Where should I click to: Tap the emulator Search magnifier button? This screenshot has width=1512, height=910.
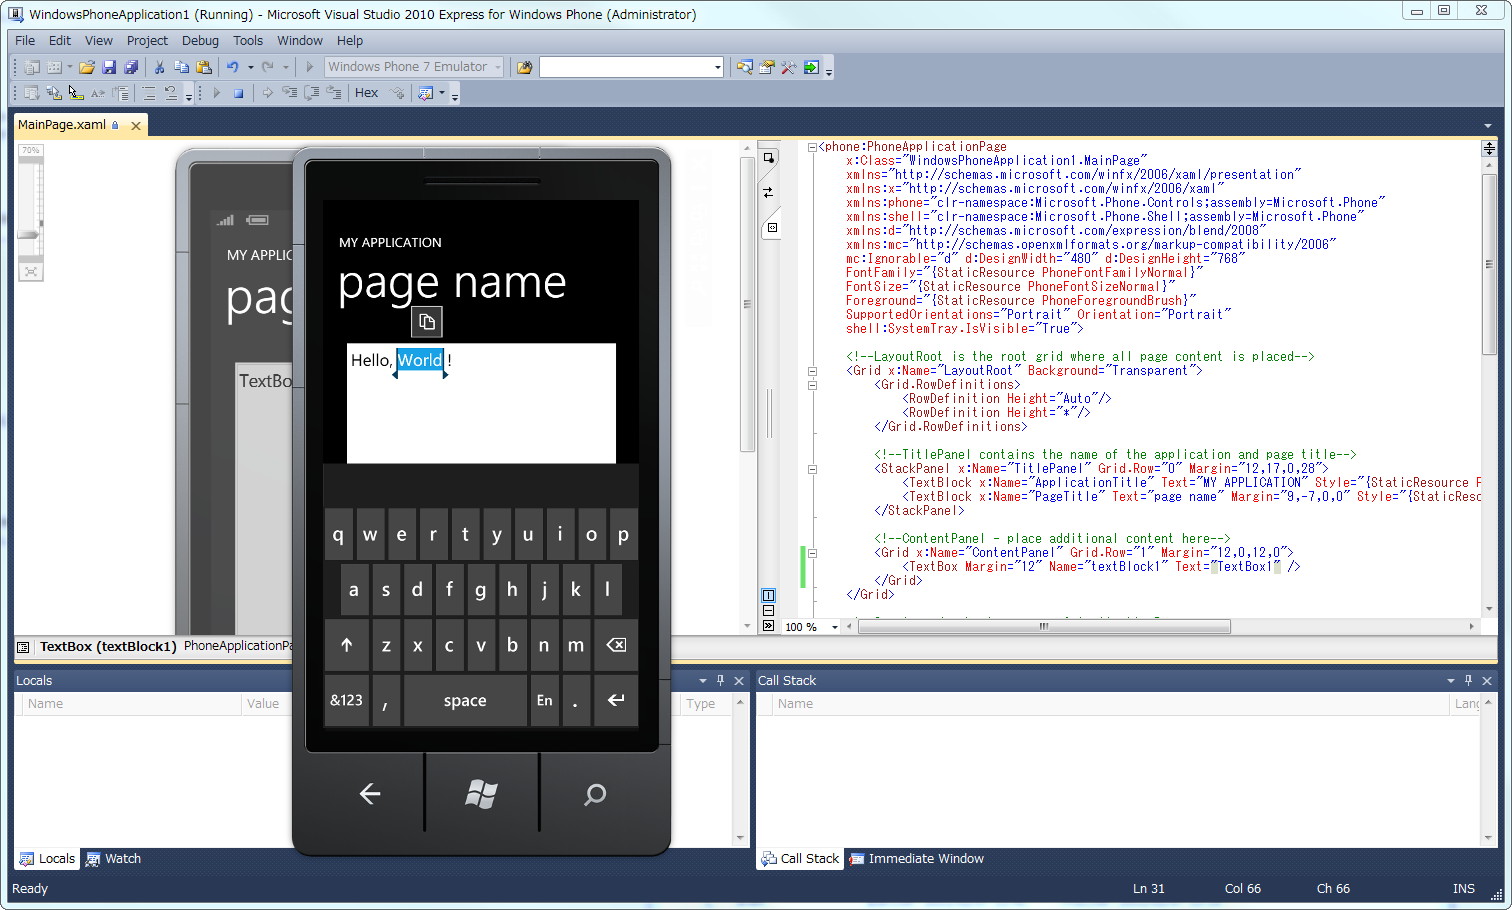click(595, 794)
